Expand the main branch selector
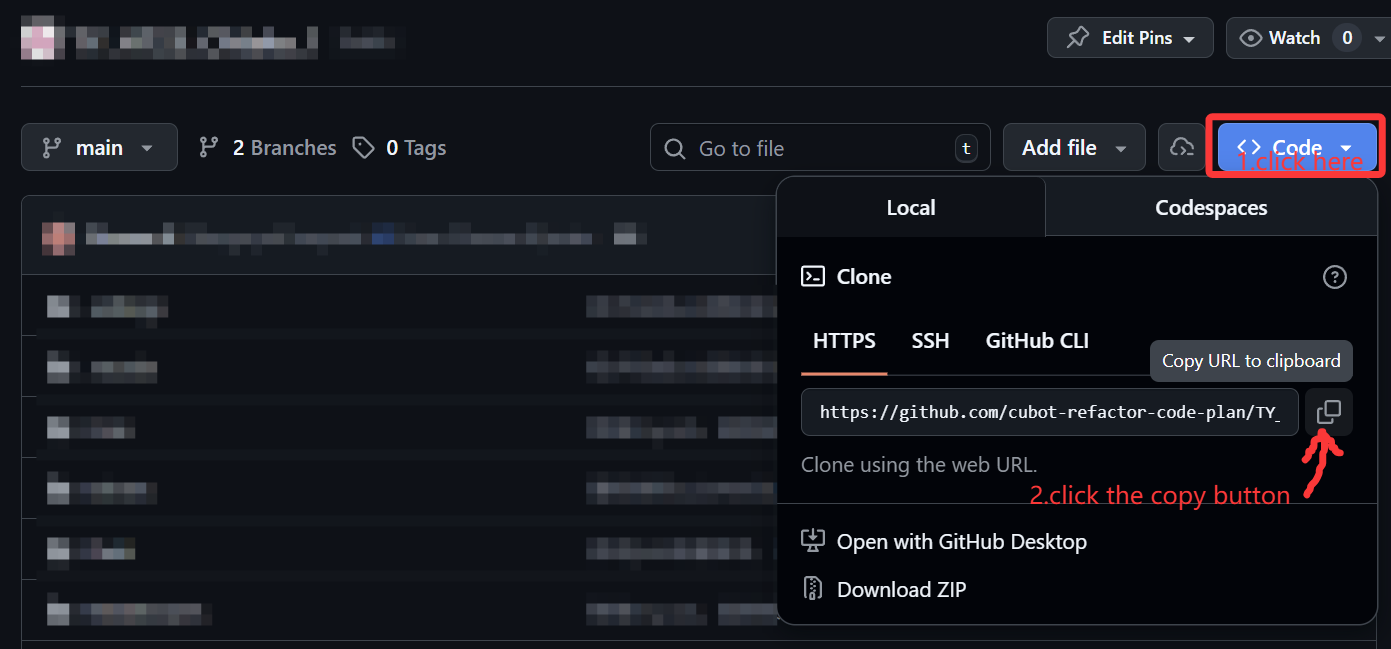The image size is (1391, 649). (x=99, y=148)
